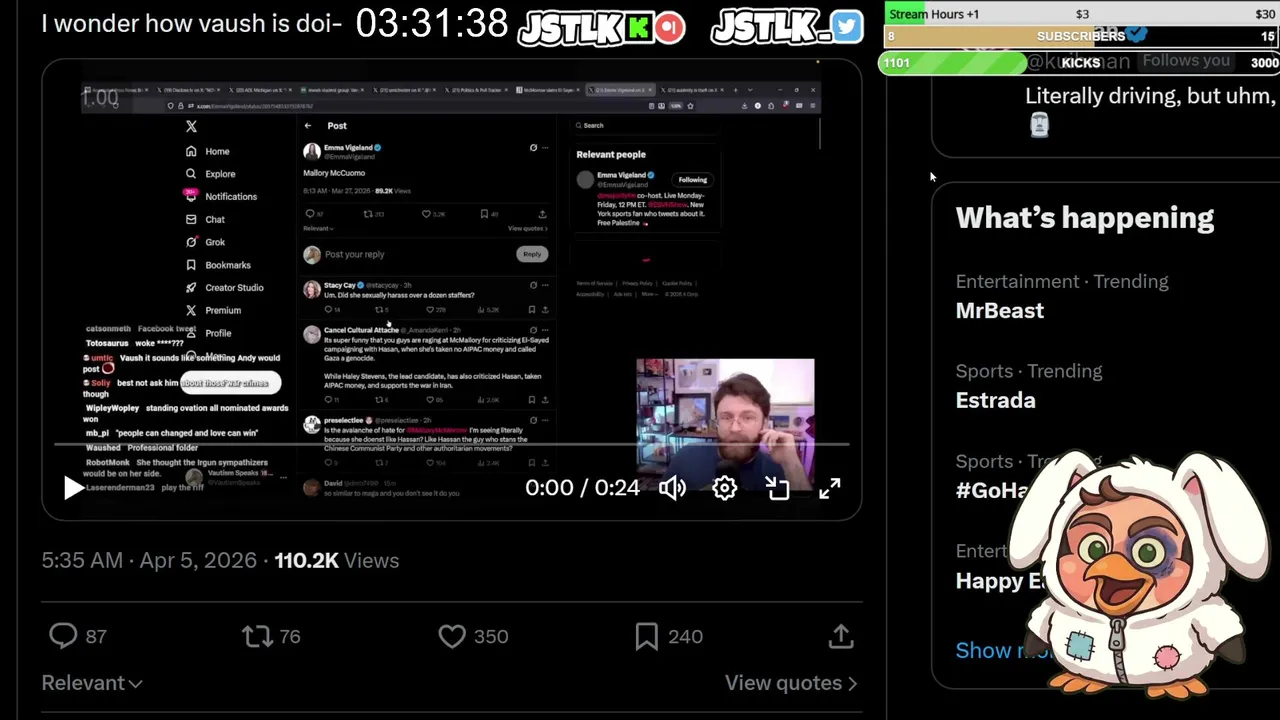Click the Stream Hours +1 goal text

pos(934,14)
